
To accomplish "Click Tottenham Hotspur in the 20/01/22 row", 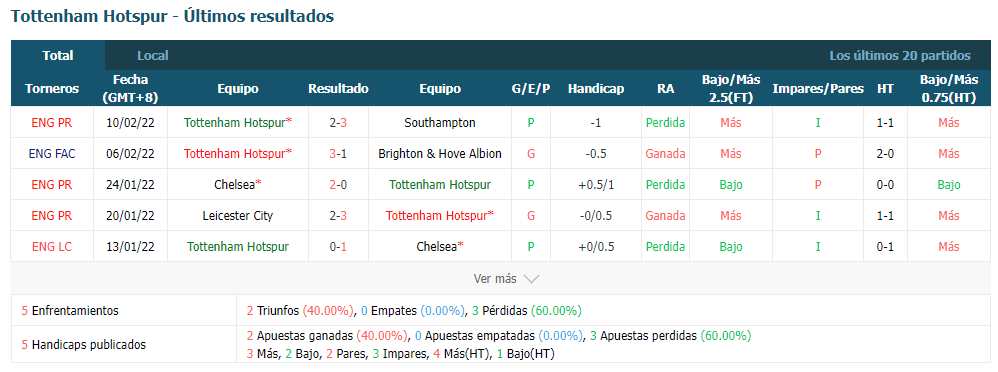I will click(437, 215).
